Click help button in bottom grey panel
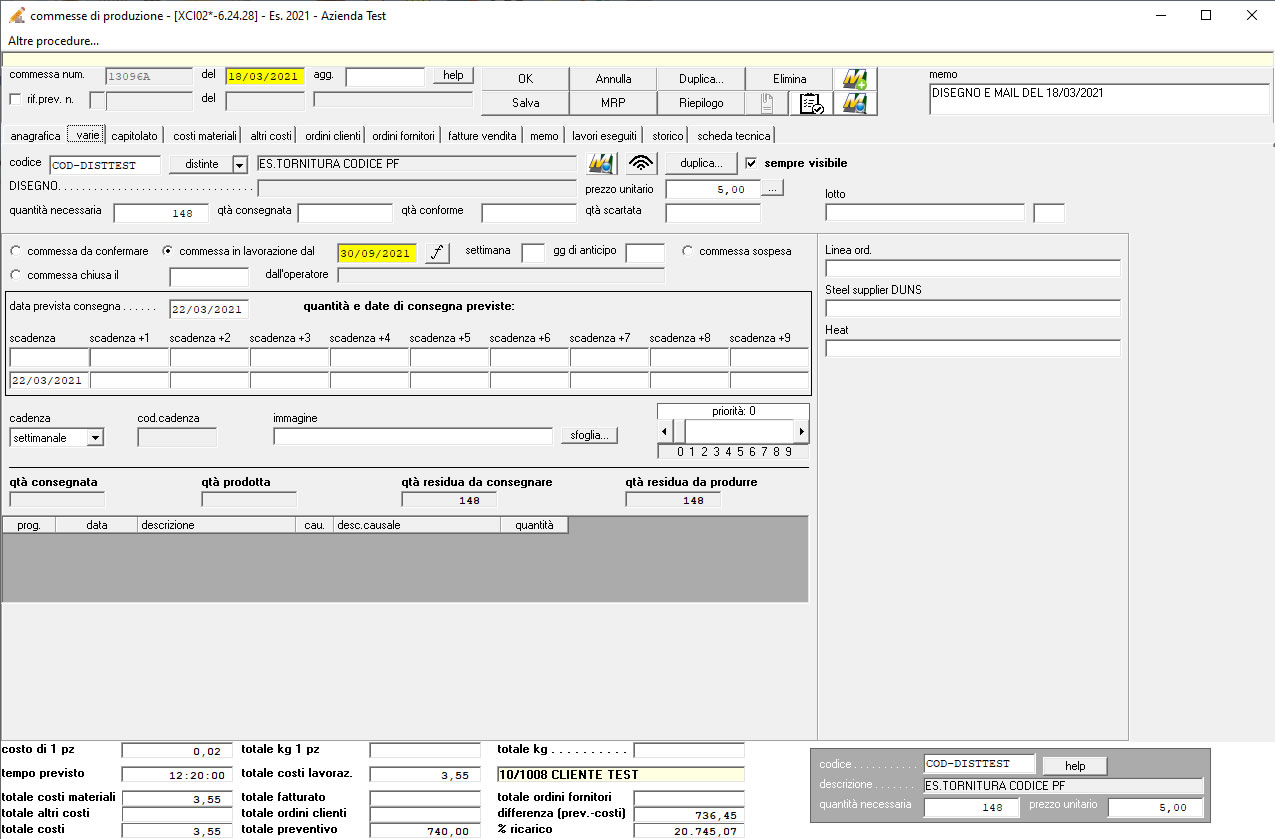The width and height of the screenshot is (1275, 839). (1074, 766)
